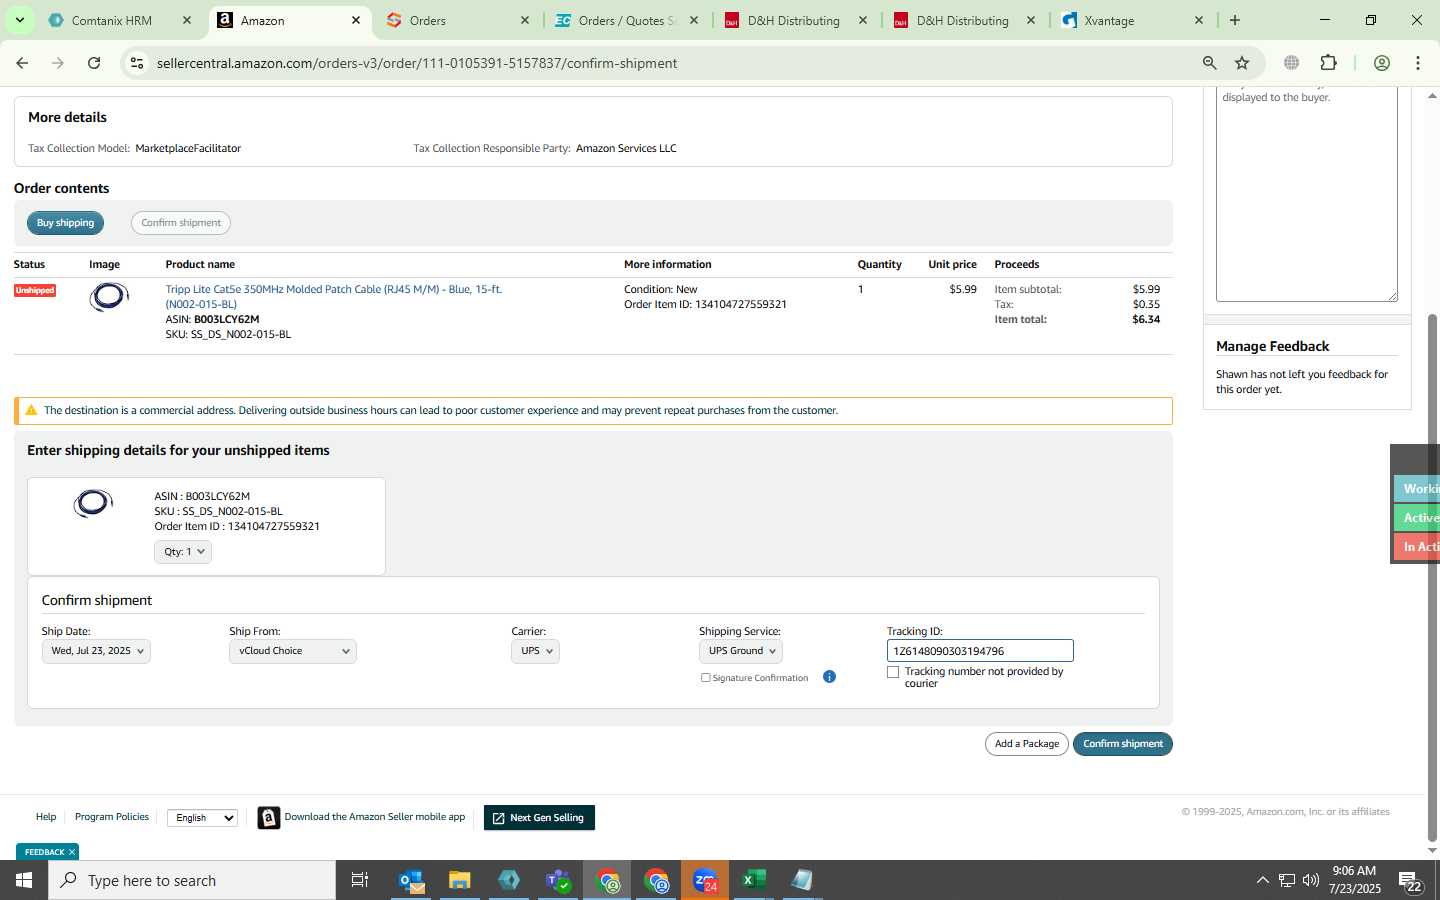
Task: Open the Tripp Lite Cat5e patch cable link
Action: click(x=334, y=296)
